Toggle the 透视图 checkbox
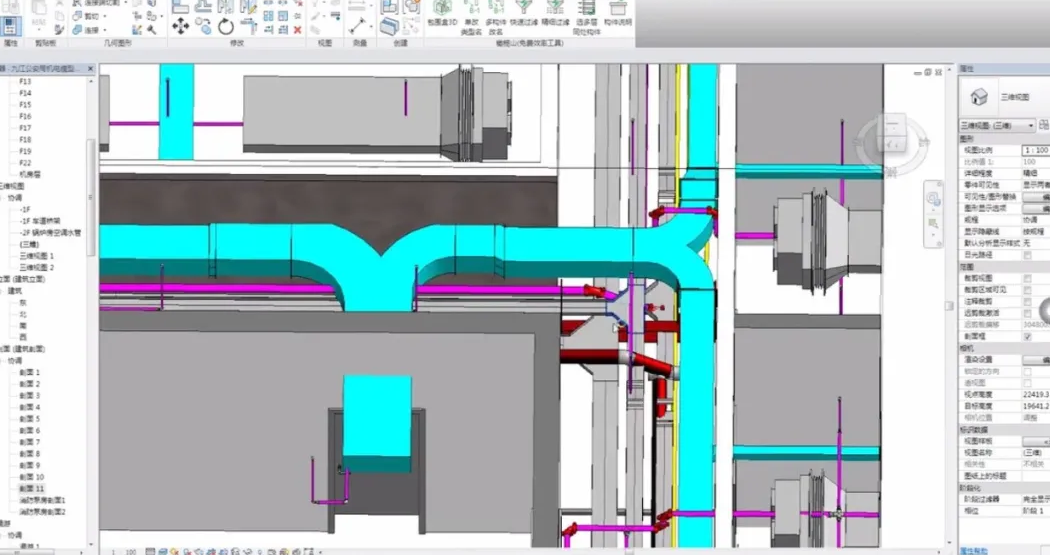 [1028, 383]
